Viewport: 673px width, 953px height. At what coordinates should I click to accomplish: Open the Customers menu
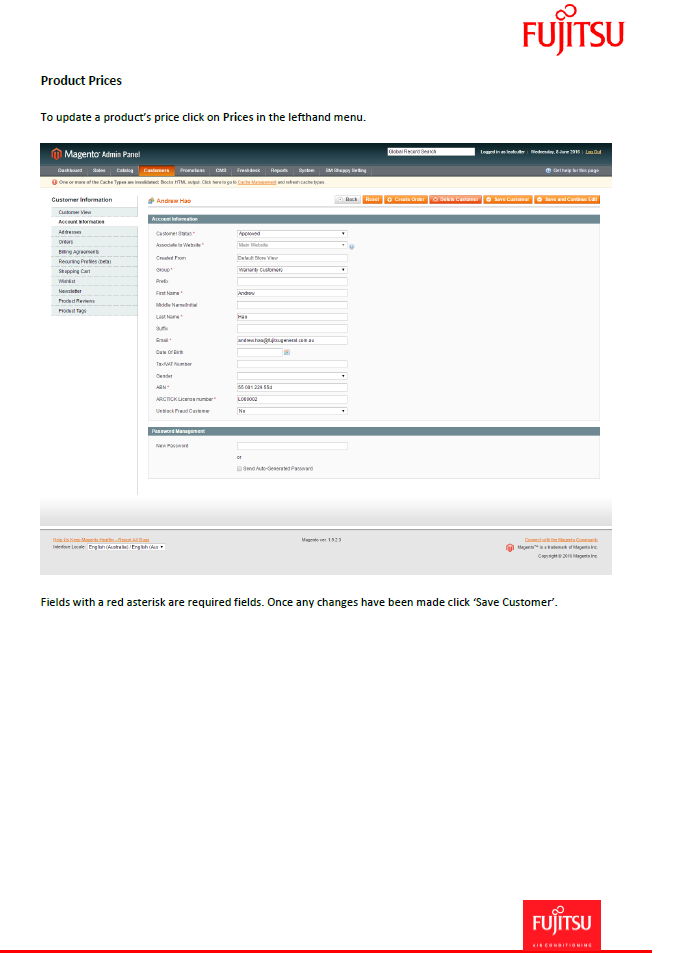coord(157,171)
